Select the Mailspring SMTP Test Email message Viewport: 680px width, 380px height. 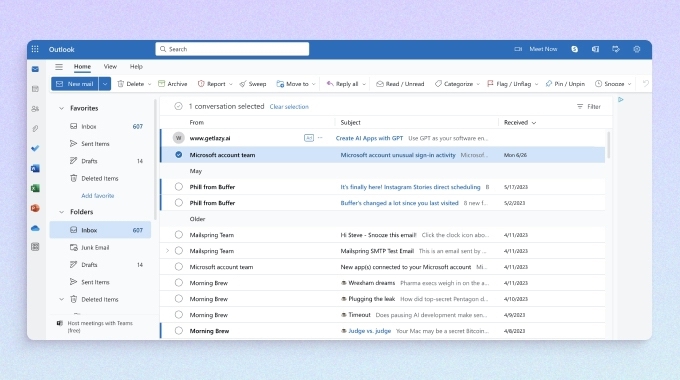click(179, 251)
